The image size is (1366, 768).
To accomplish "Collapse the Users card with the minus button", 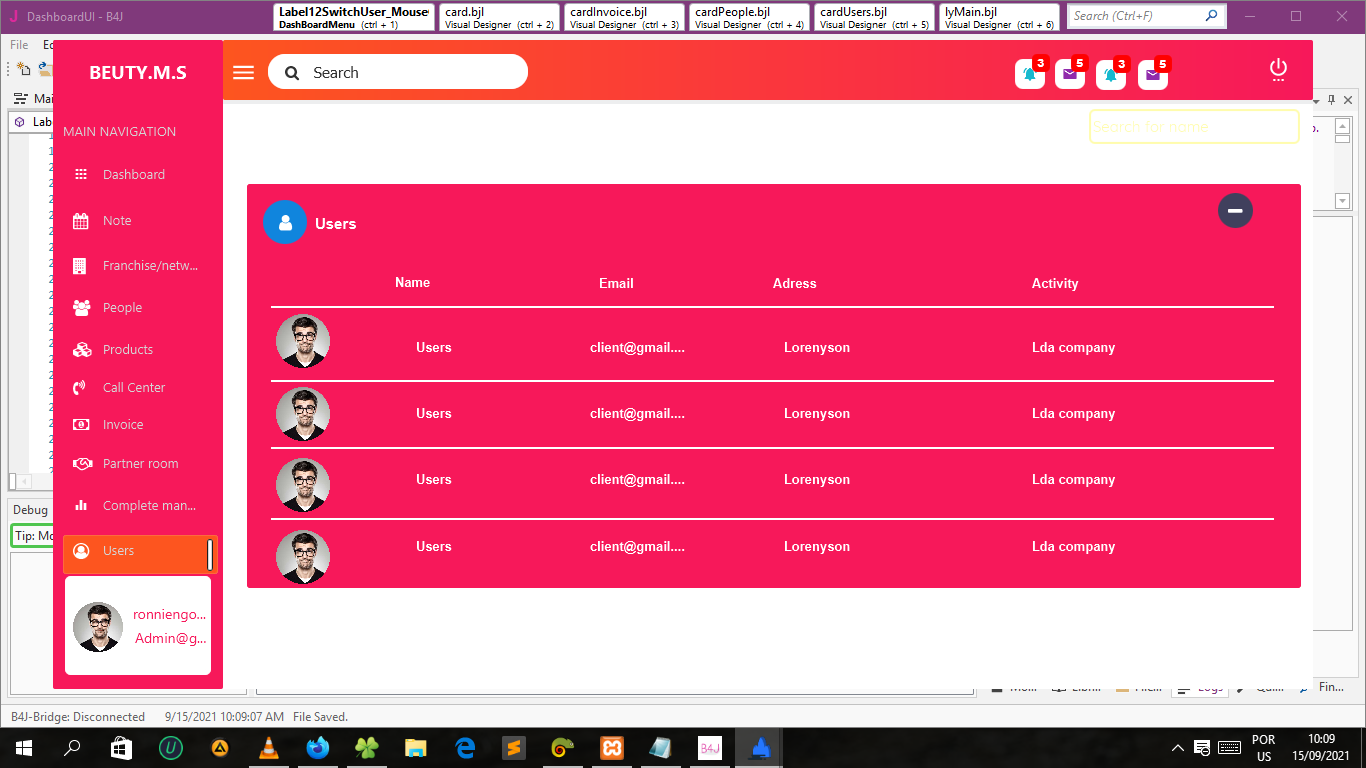I will tap(1235, 210).
